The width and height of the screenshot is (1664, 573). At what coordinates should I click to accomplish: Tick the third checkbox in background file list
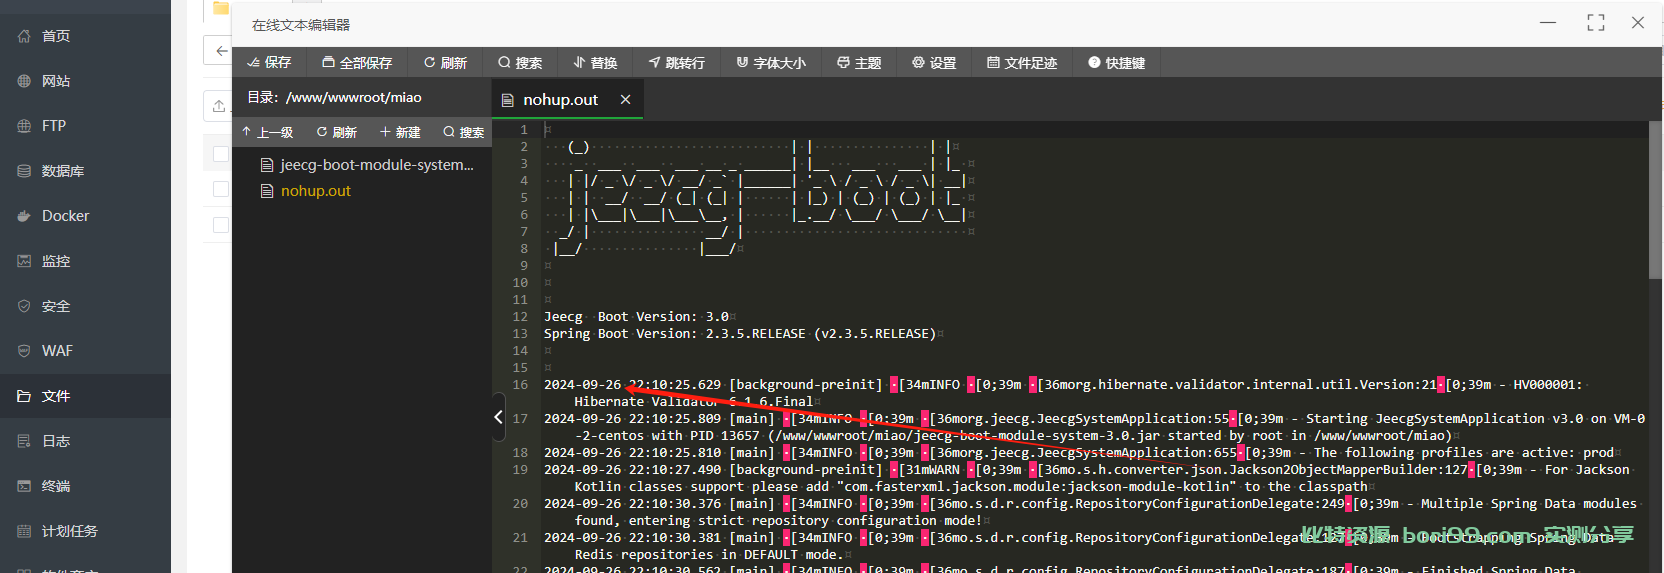pos(221,225)
